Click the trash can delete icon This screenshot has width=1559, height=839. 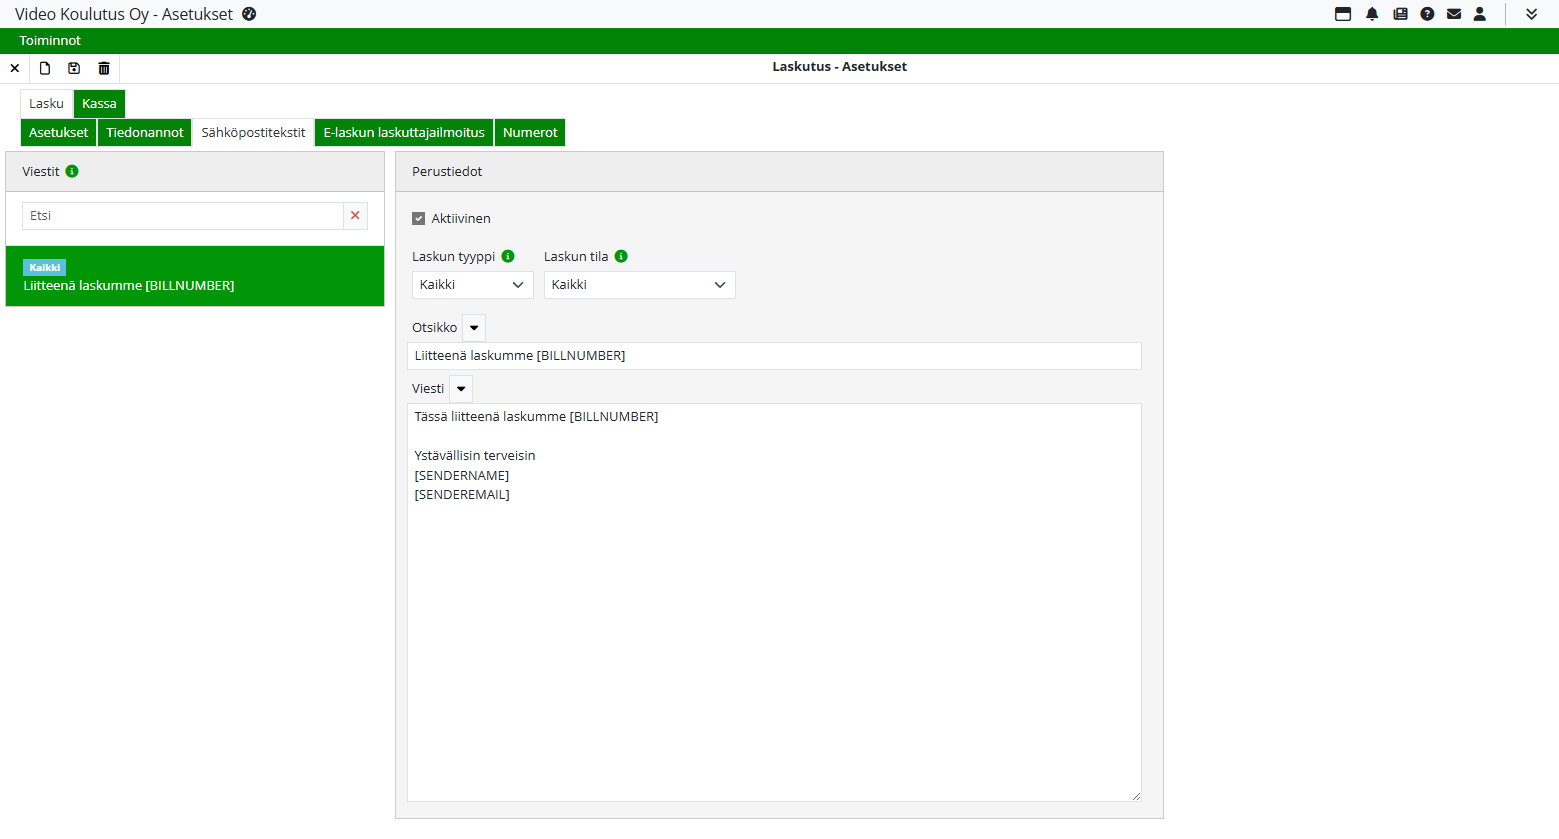pyautogui.click(x=104, y=68)
